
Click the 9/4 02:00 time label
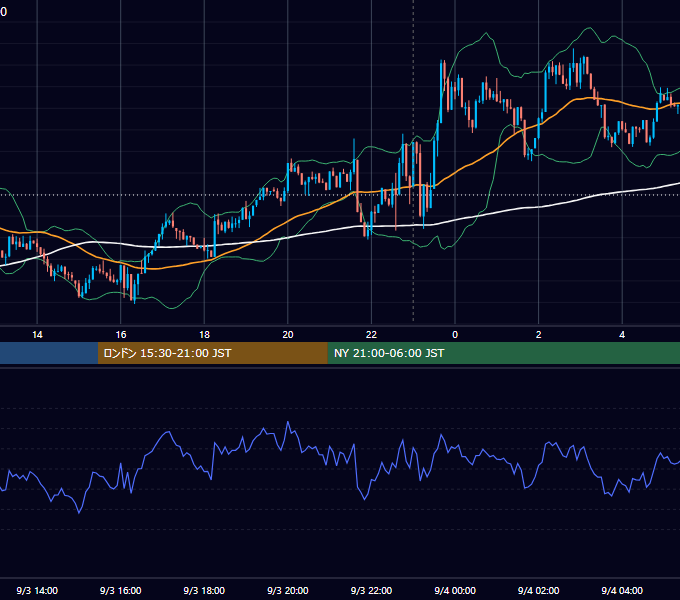click(539, 590)
